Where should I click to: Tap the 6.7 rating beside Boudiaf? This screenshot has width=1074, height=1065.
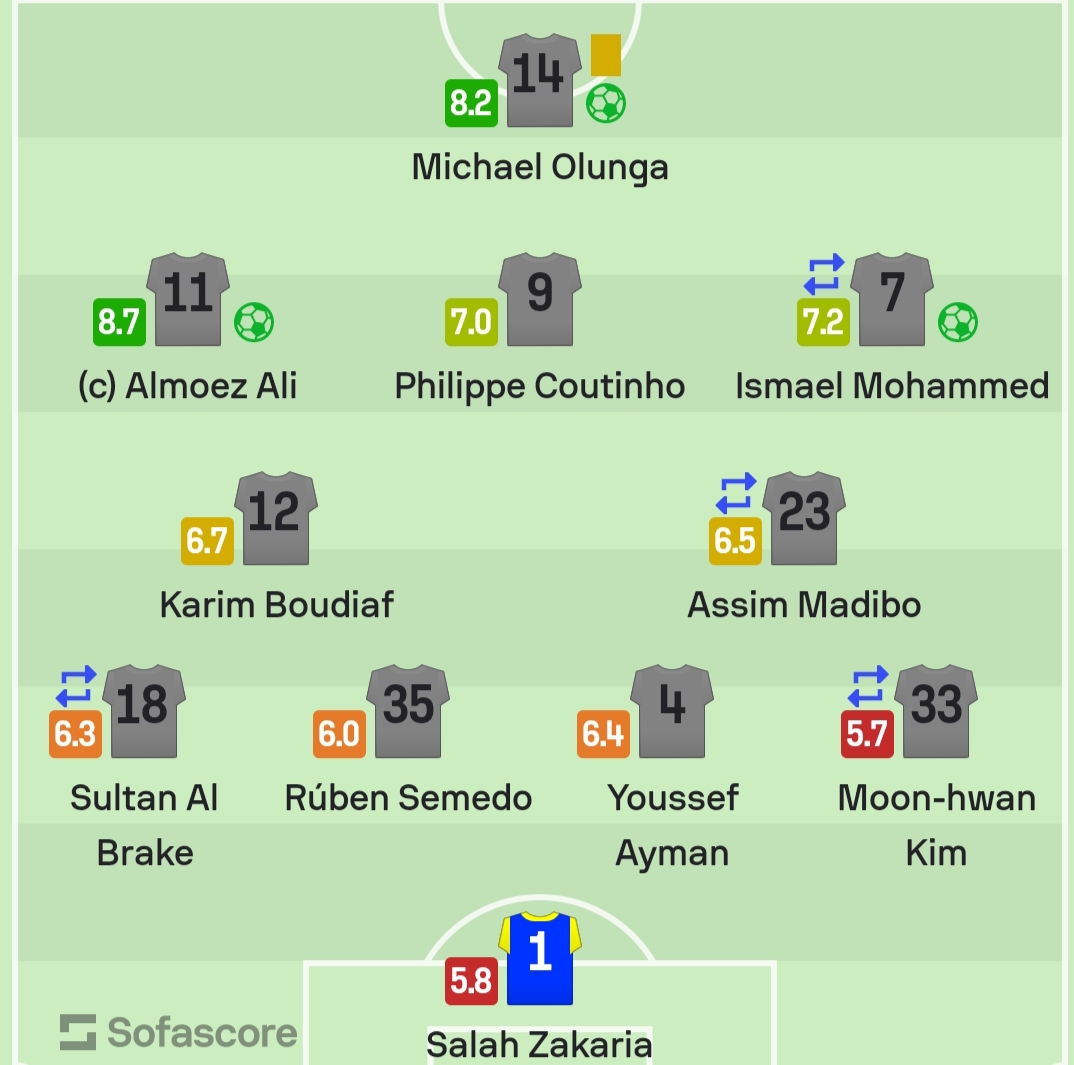click(x=207, y=541)
